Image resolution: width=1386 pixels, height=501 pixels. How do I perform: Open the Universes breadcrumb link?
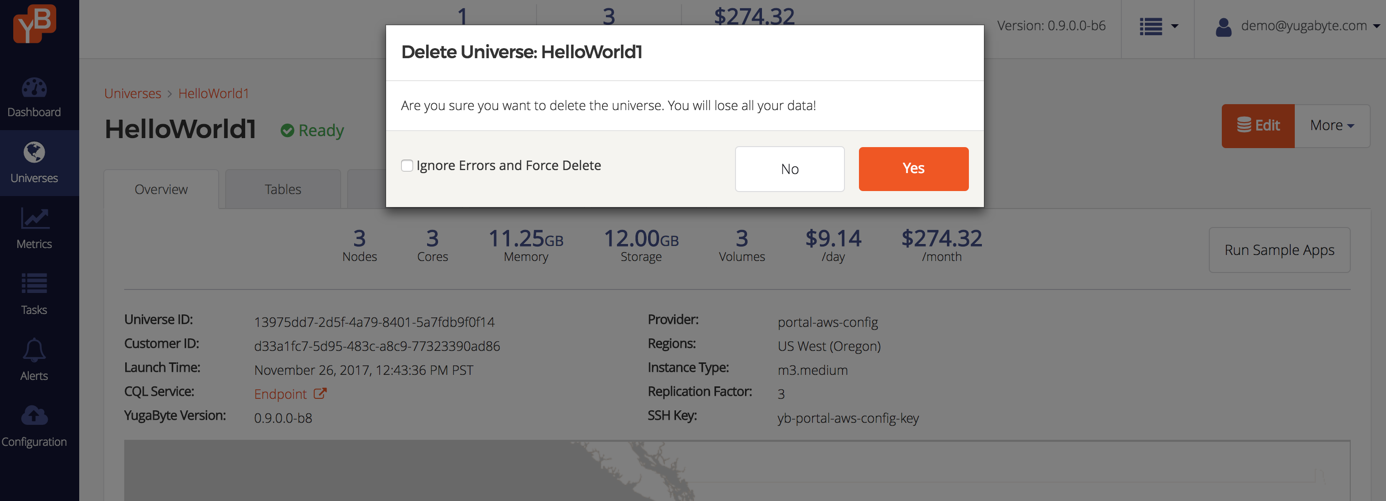coord(132,93)
